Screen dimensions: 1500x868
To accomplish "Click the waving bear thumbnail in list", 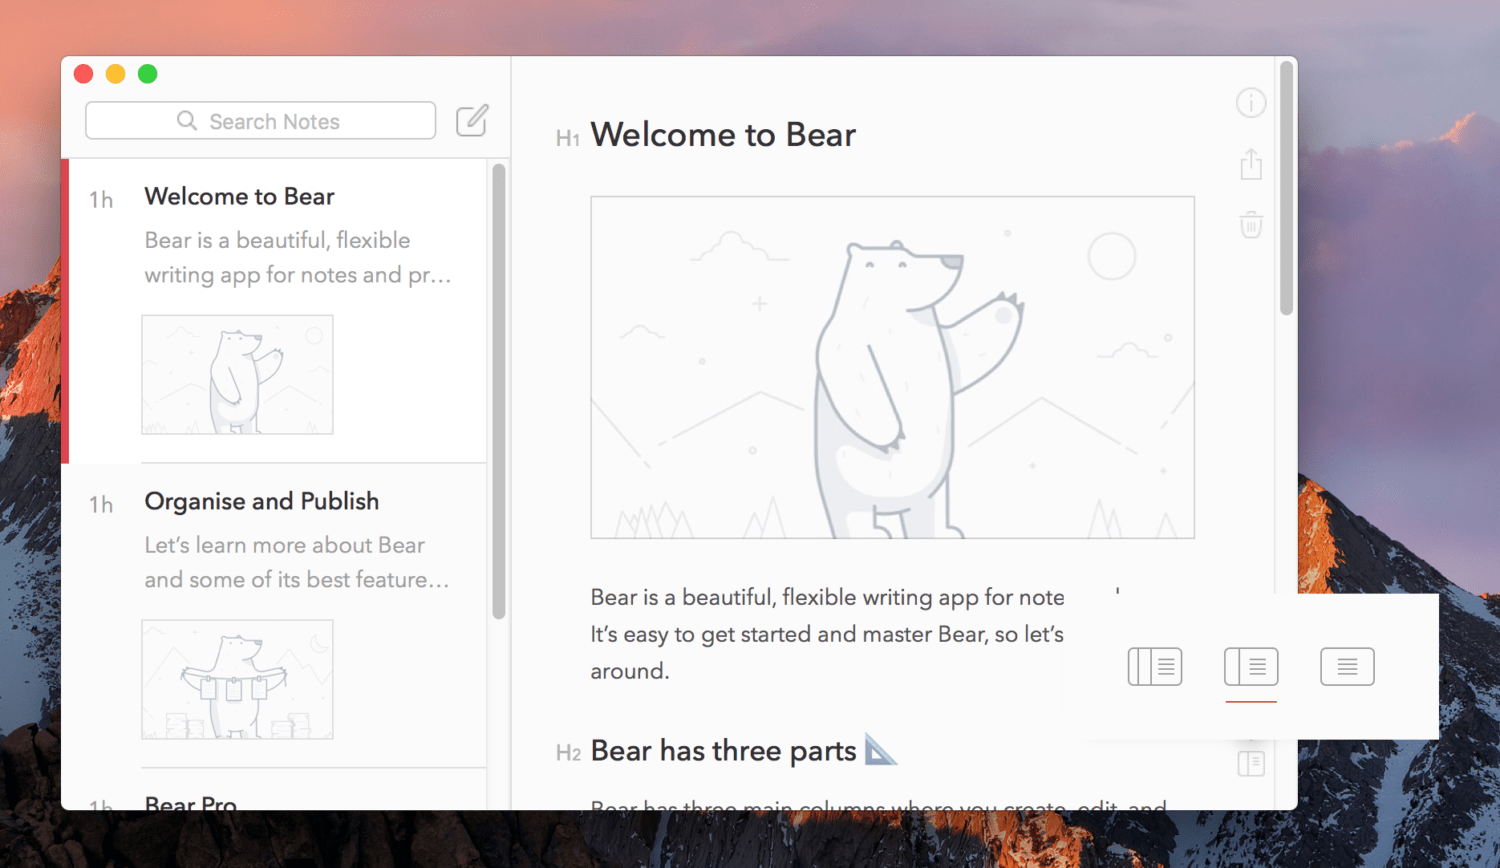I will coord(237,375).
